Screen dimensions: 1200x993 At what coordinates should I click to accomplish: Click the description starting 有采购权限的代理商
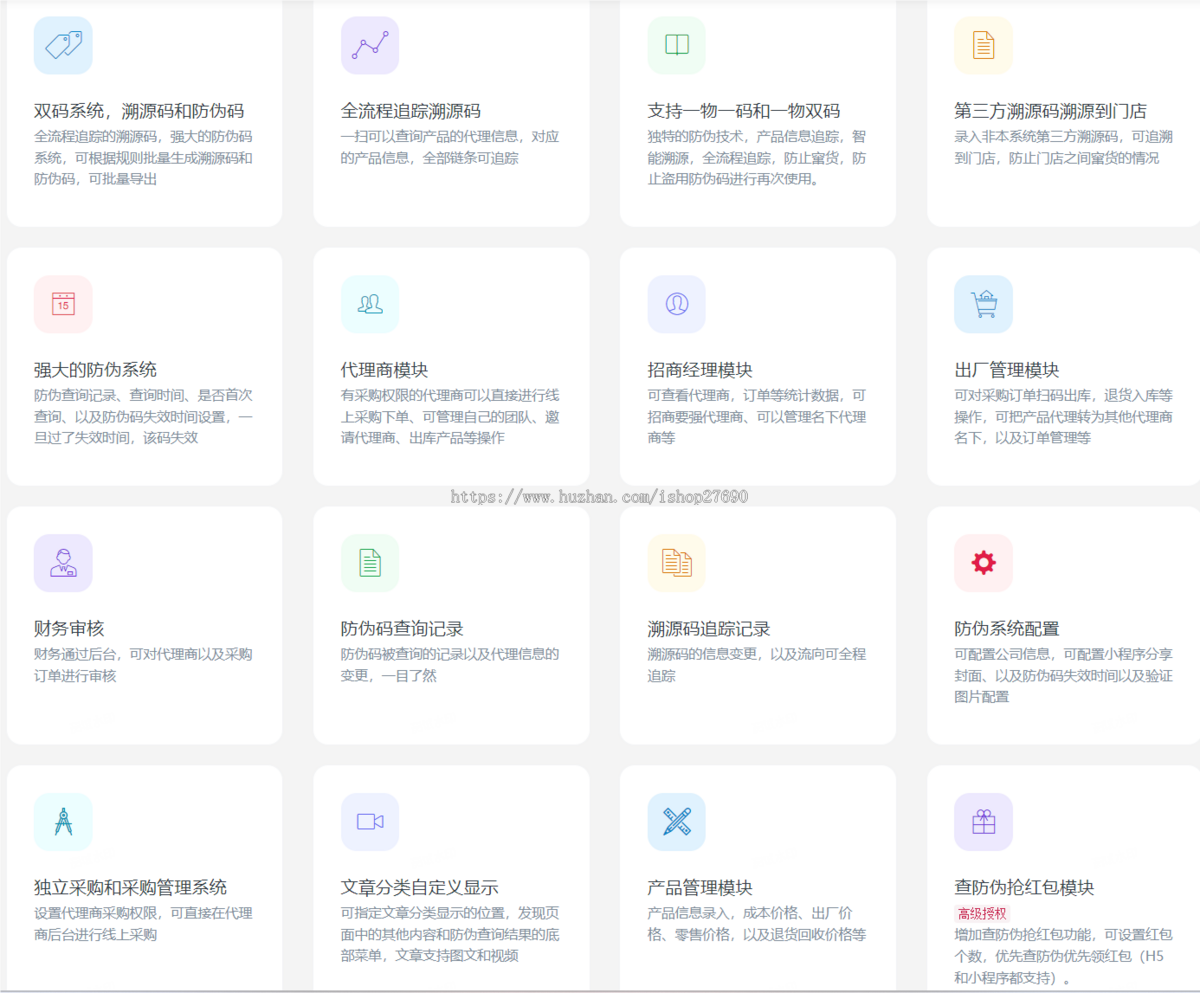[x=450, y=416]
